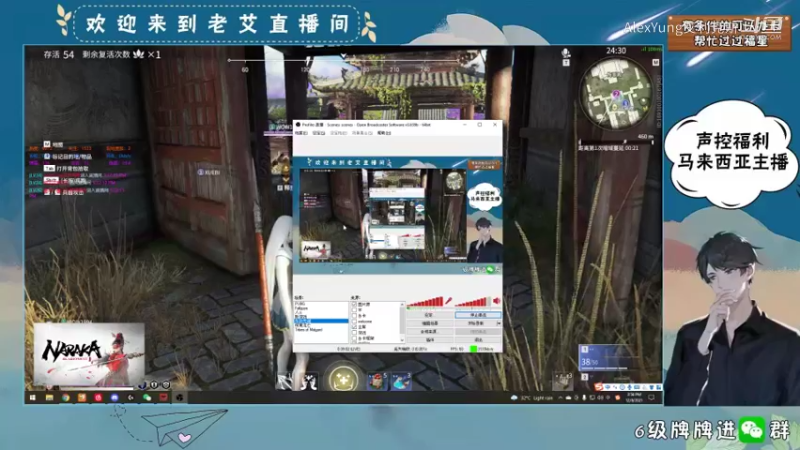Toggle the checked source at top of sources list
Viewport: 800px width, 450px height.
(x=354, y=304)
